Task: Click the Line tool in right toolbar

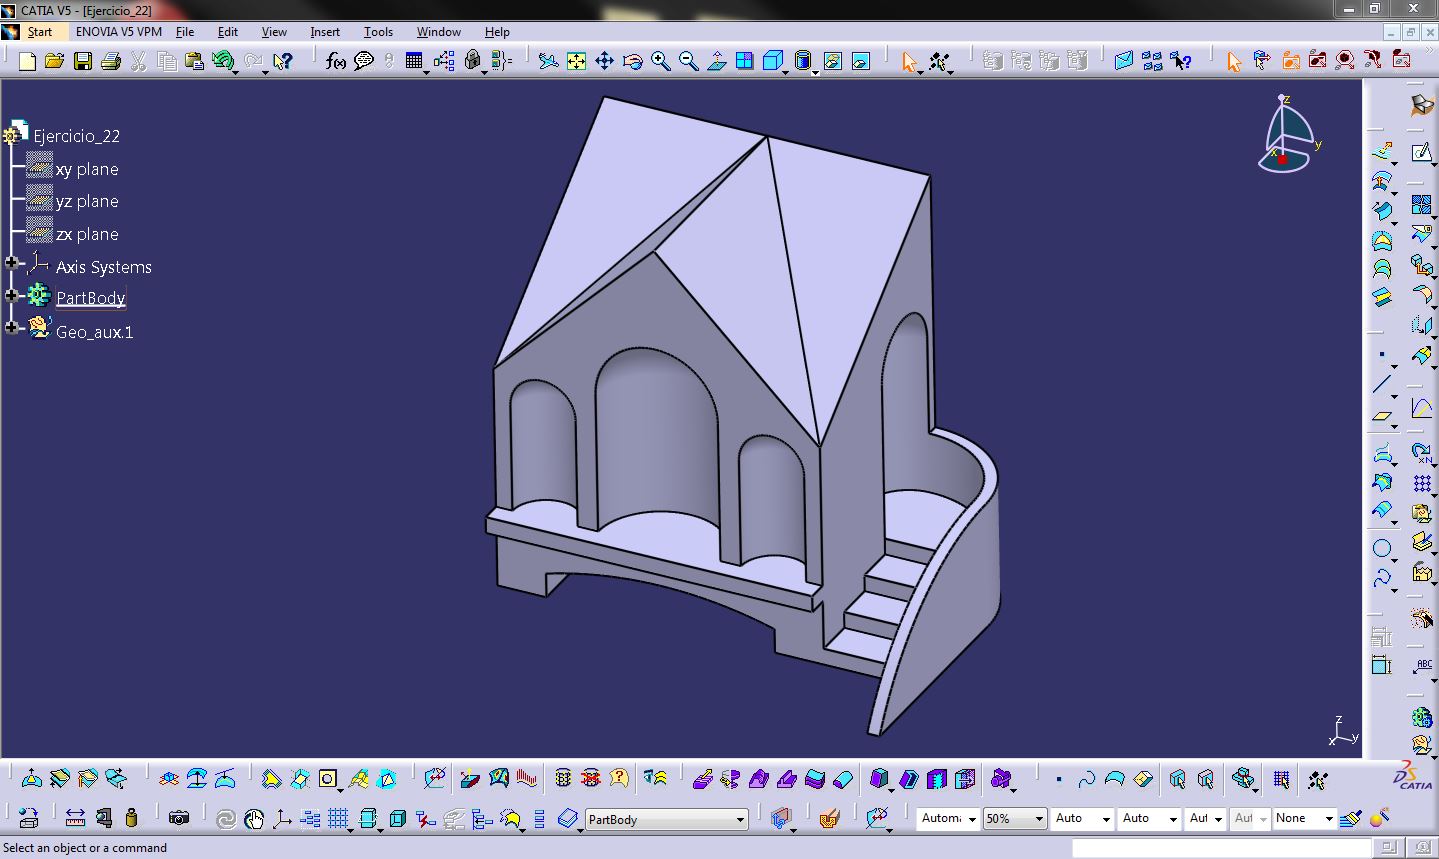Action: [1382, 383]
